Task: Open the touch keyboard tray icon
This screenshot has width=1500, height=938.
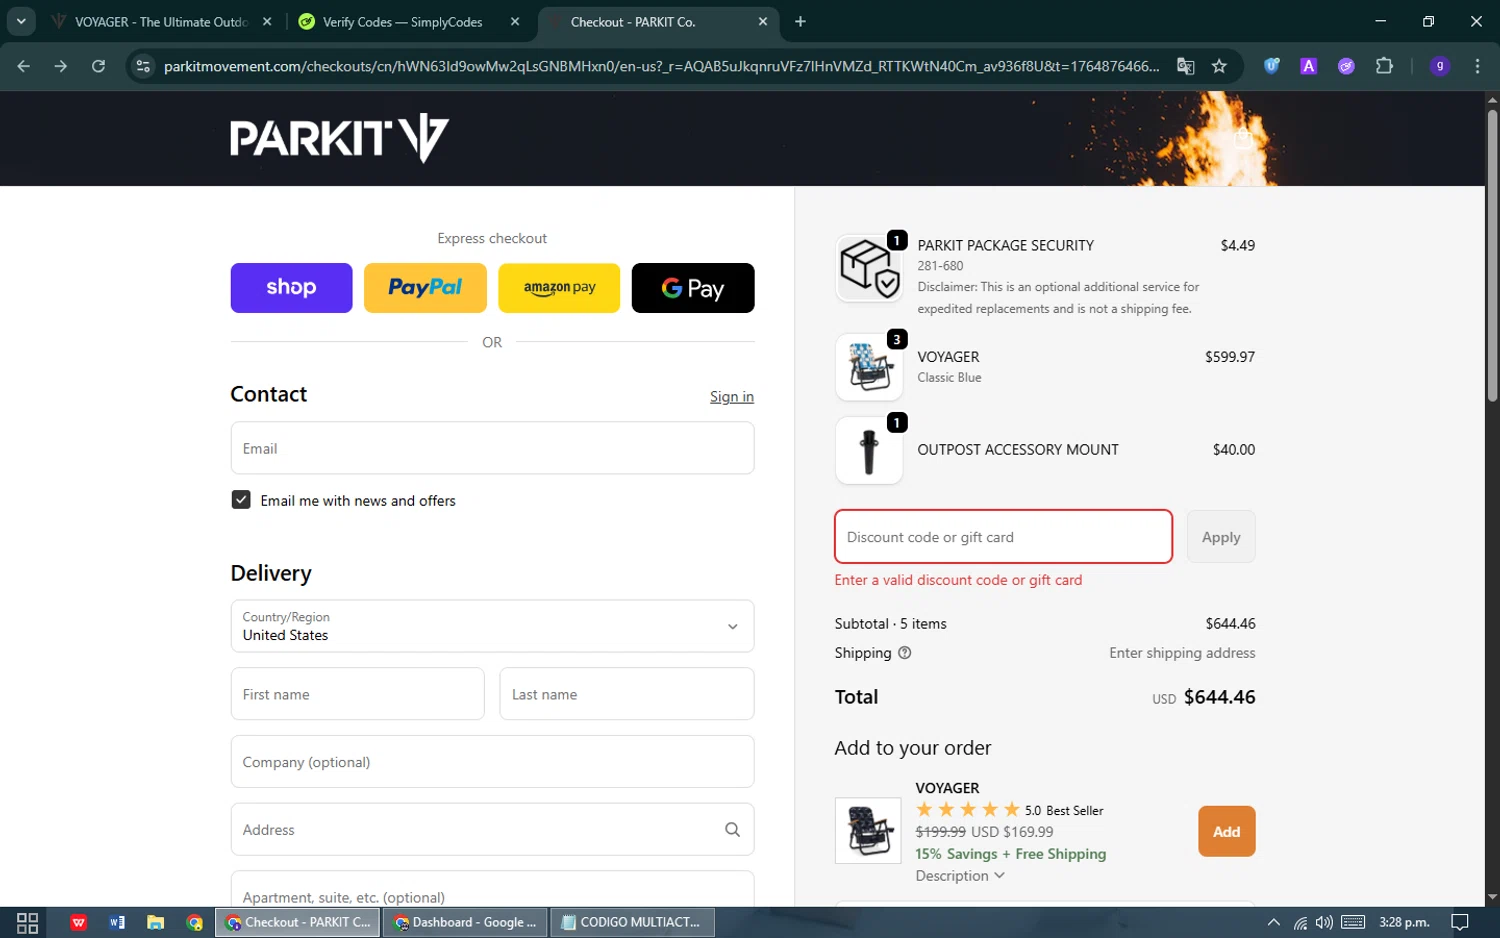Action: [1353, 922]
